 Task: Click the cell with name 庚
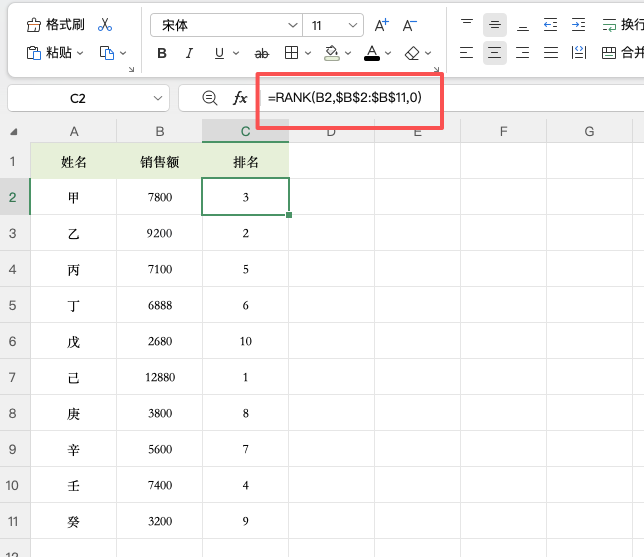tap(74, 413)
